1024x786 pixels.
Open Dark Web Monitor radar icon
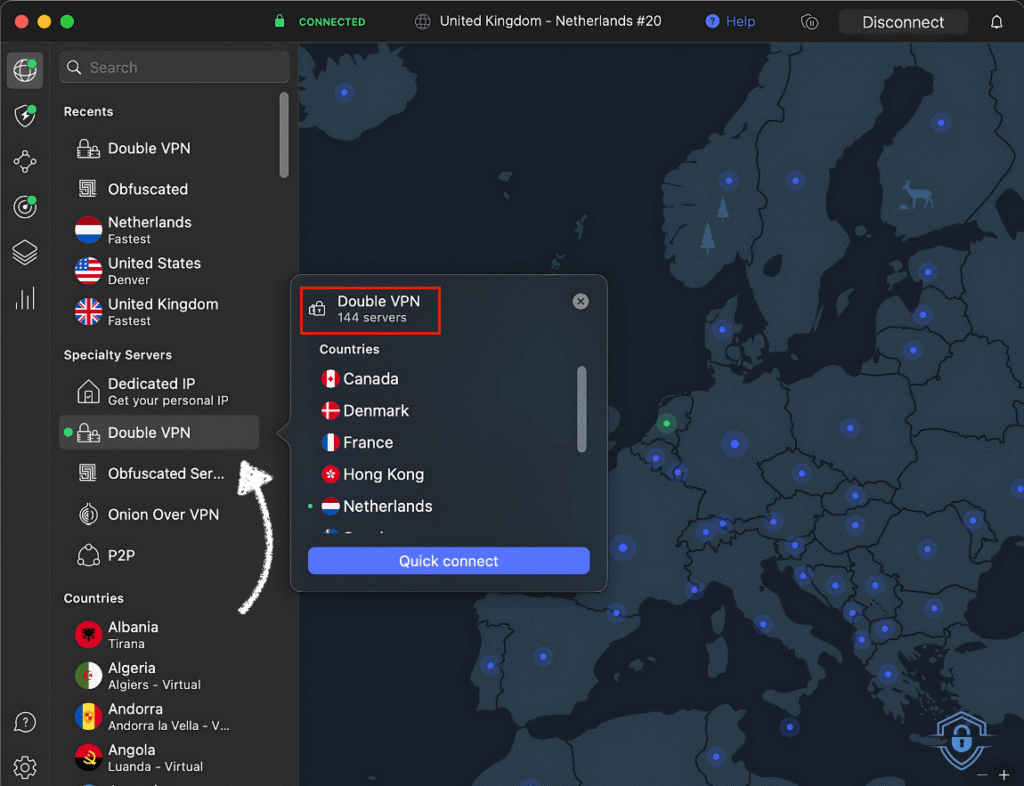pyautogui.click(x=25, y=207)
